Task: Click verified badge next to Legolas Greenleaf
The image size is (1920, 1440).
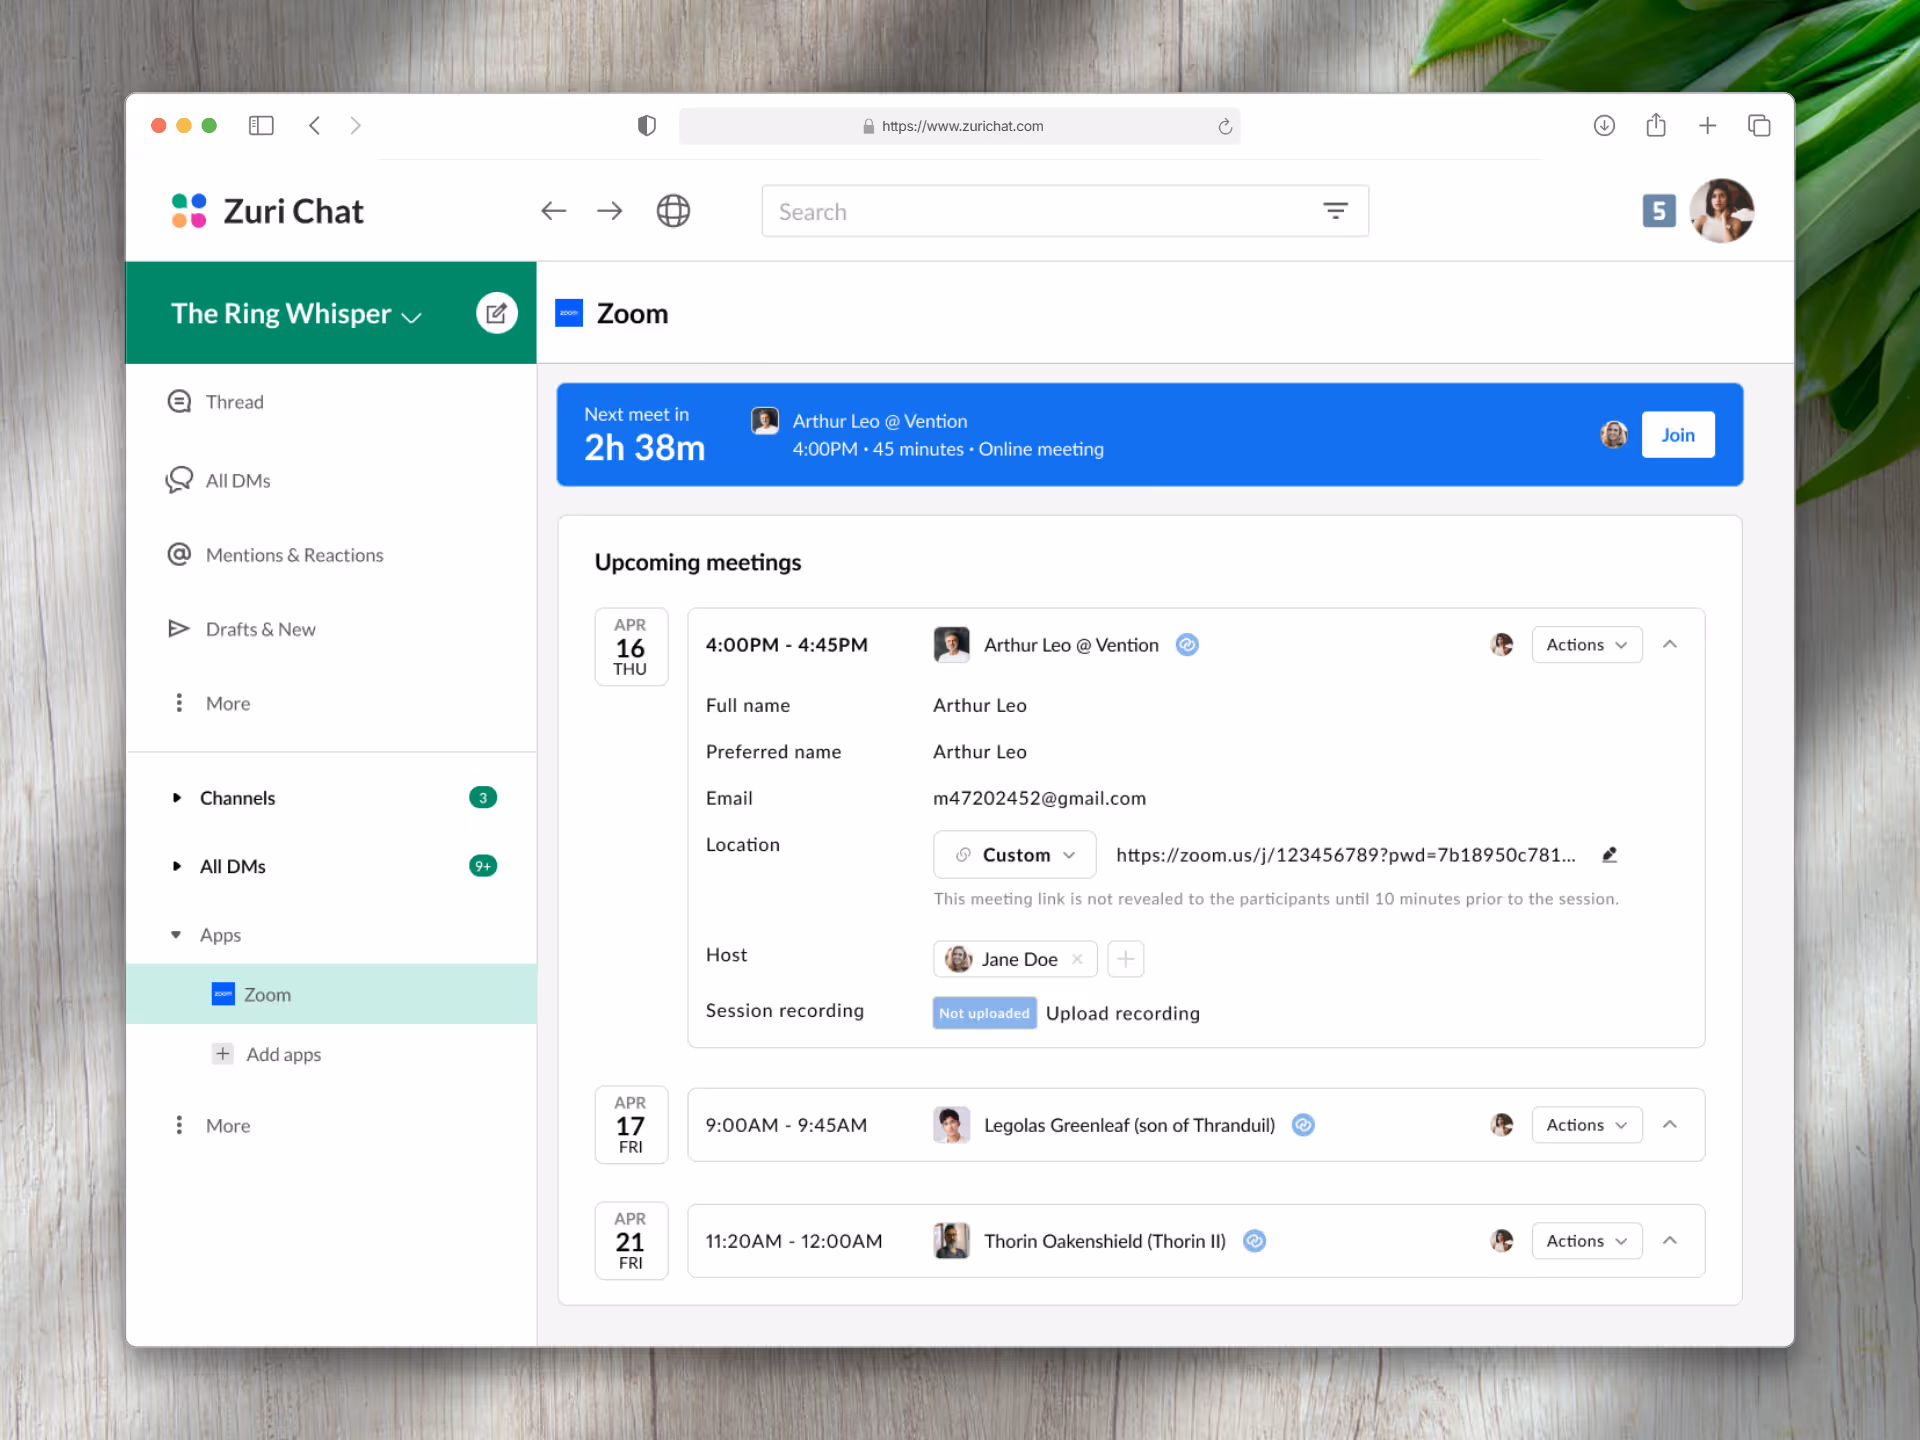Action: click(1303, 1125)
